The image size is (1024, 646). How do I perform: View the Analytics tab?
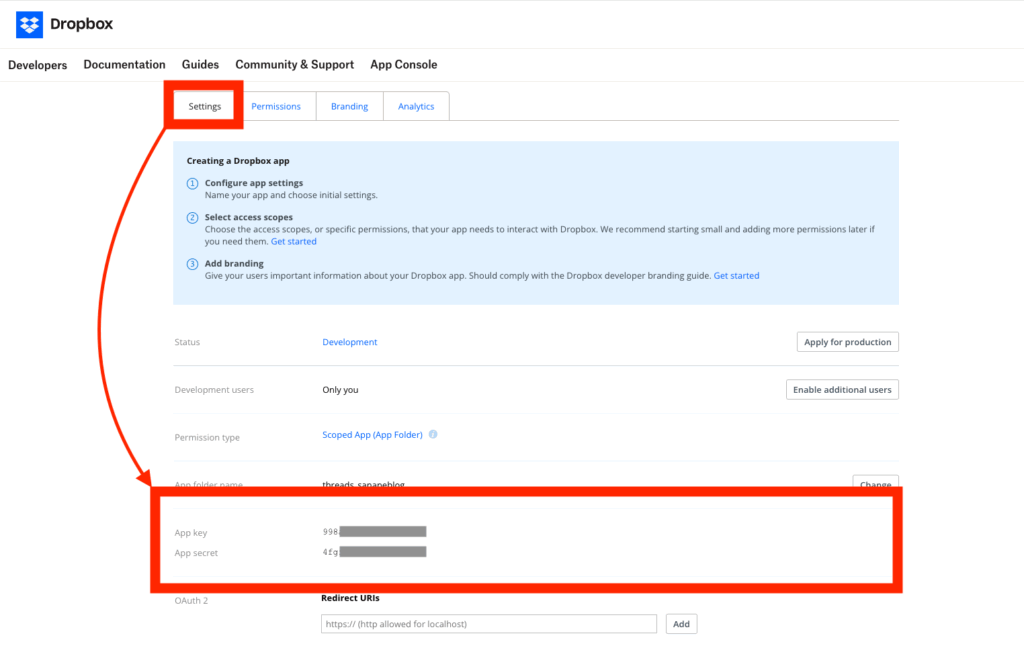416,106
